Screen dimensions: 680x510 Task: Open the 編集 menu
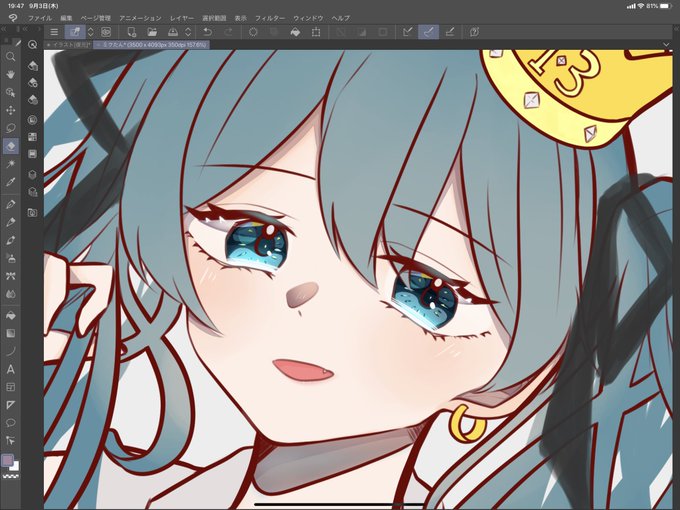point(66,18)
